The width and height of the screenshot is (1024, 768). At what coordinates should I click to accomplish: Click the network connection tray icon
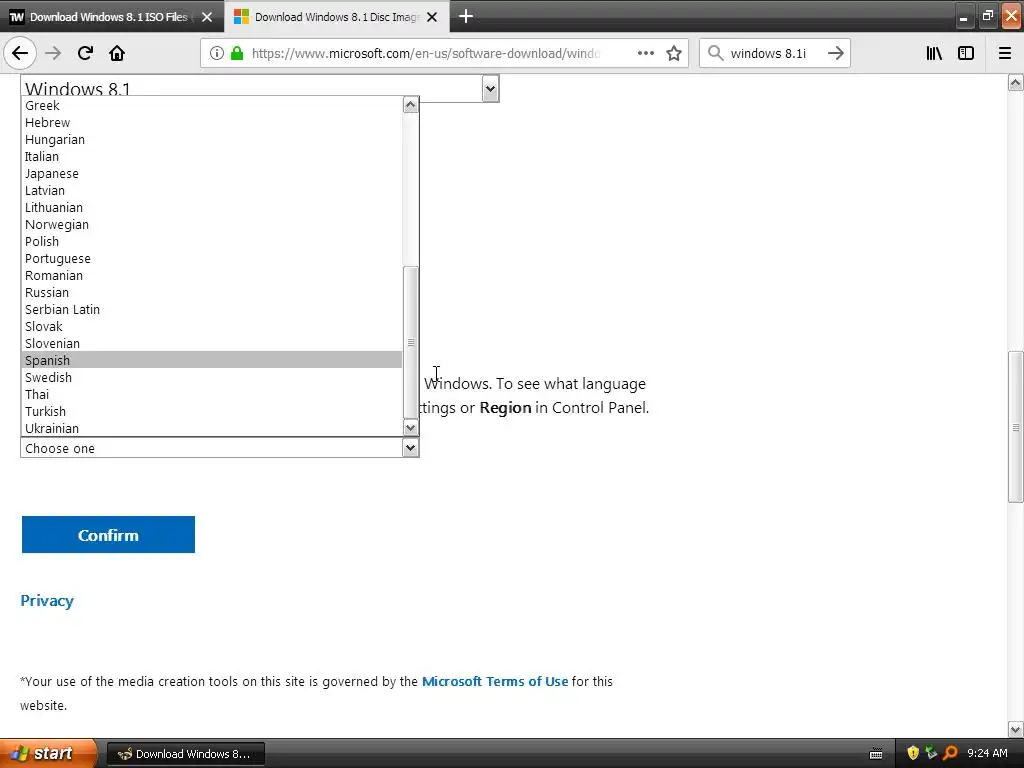931,753
